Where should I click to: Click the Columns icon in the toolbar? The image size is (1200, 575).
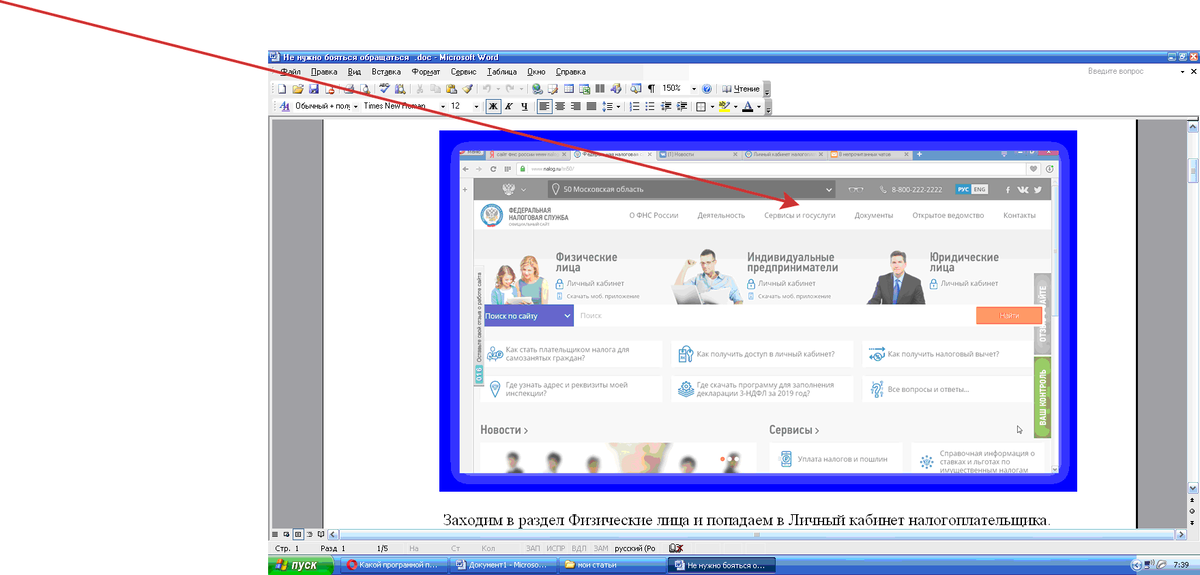(600, 89)
